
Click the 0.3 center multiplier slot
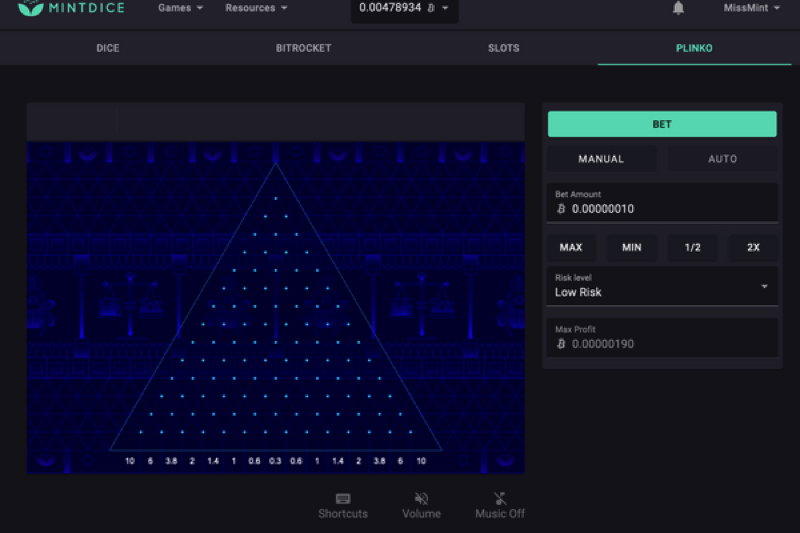(275, 461)
